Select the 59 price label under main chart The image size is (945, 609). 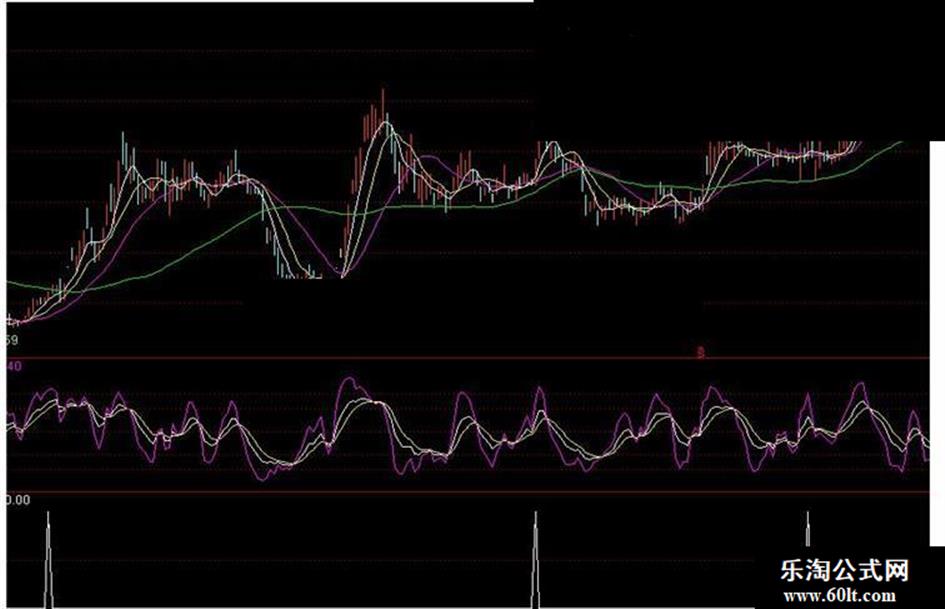click(x=12, y=340)
